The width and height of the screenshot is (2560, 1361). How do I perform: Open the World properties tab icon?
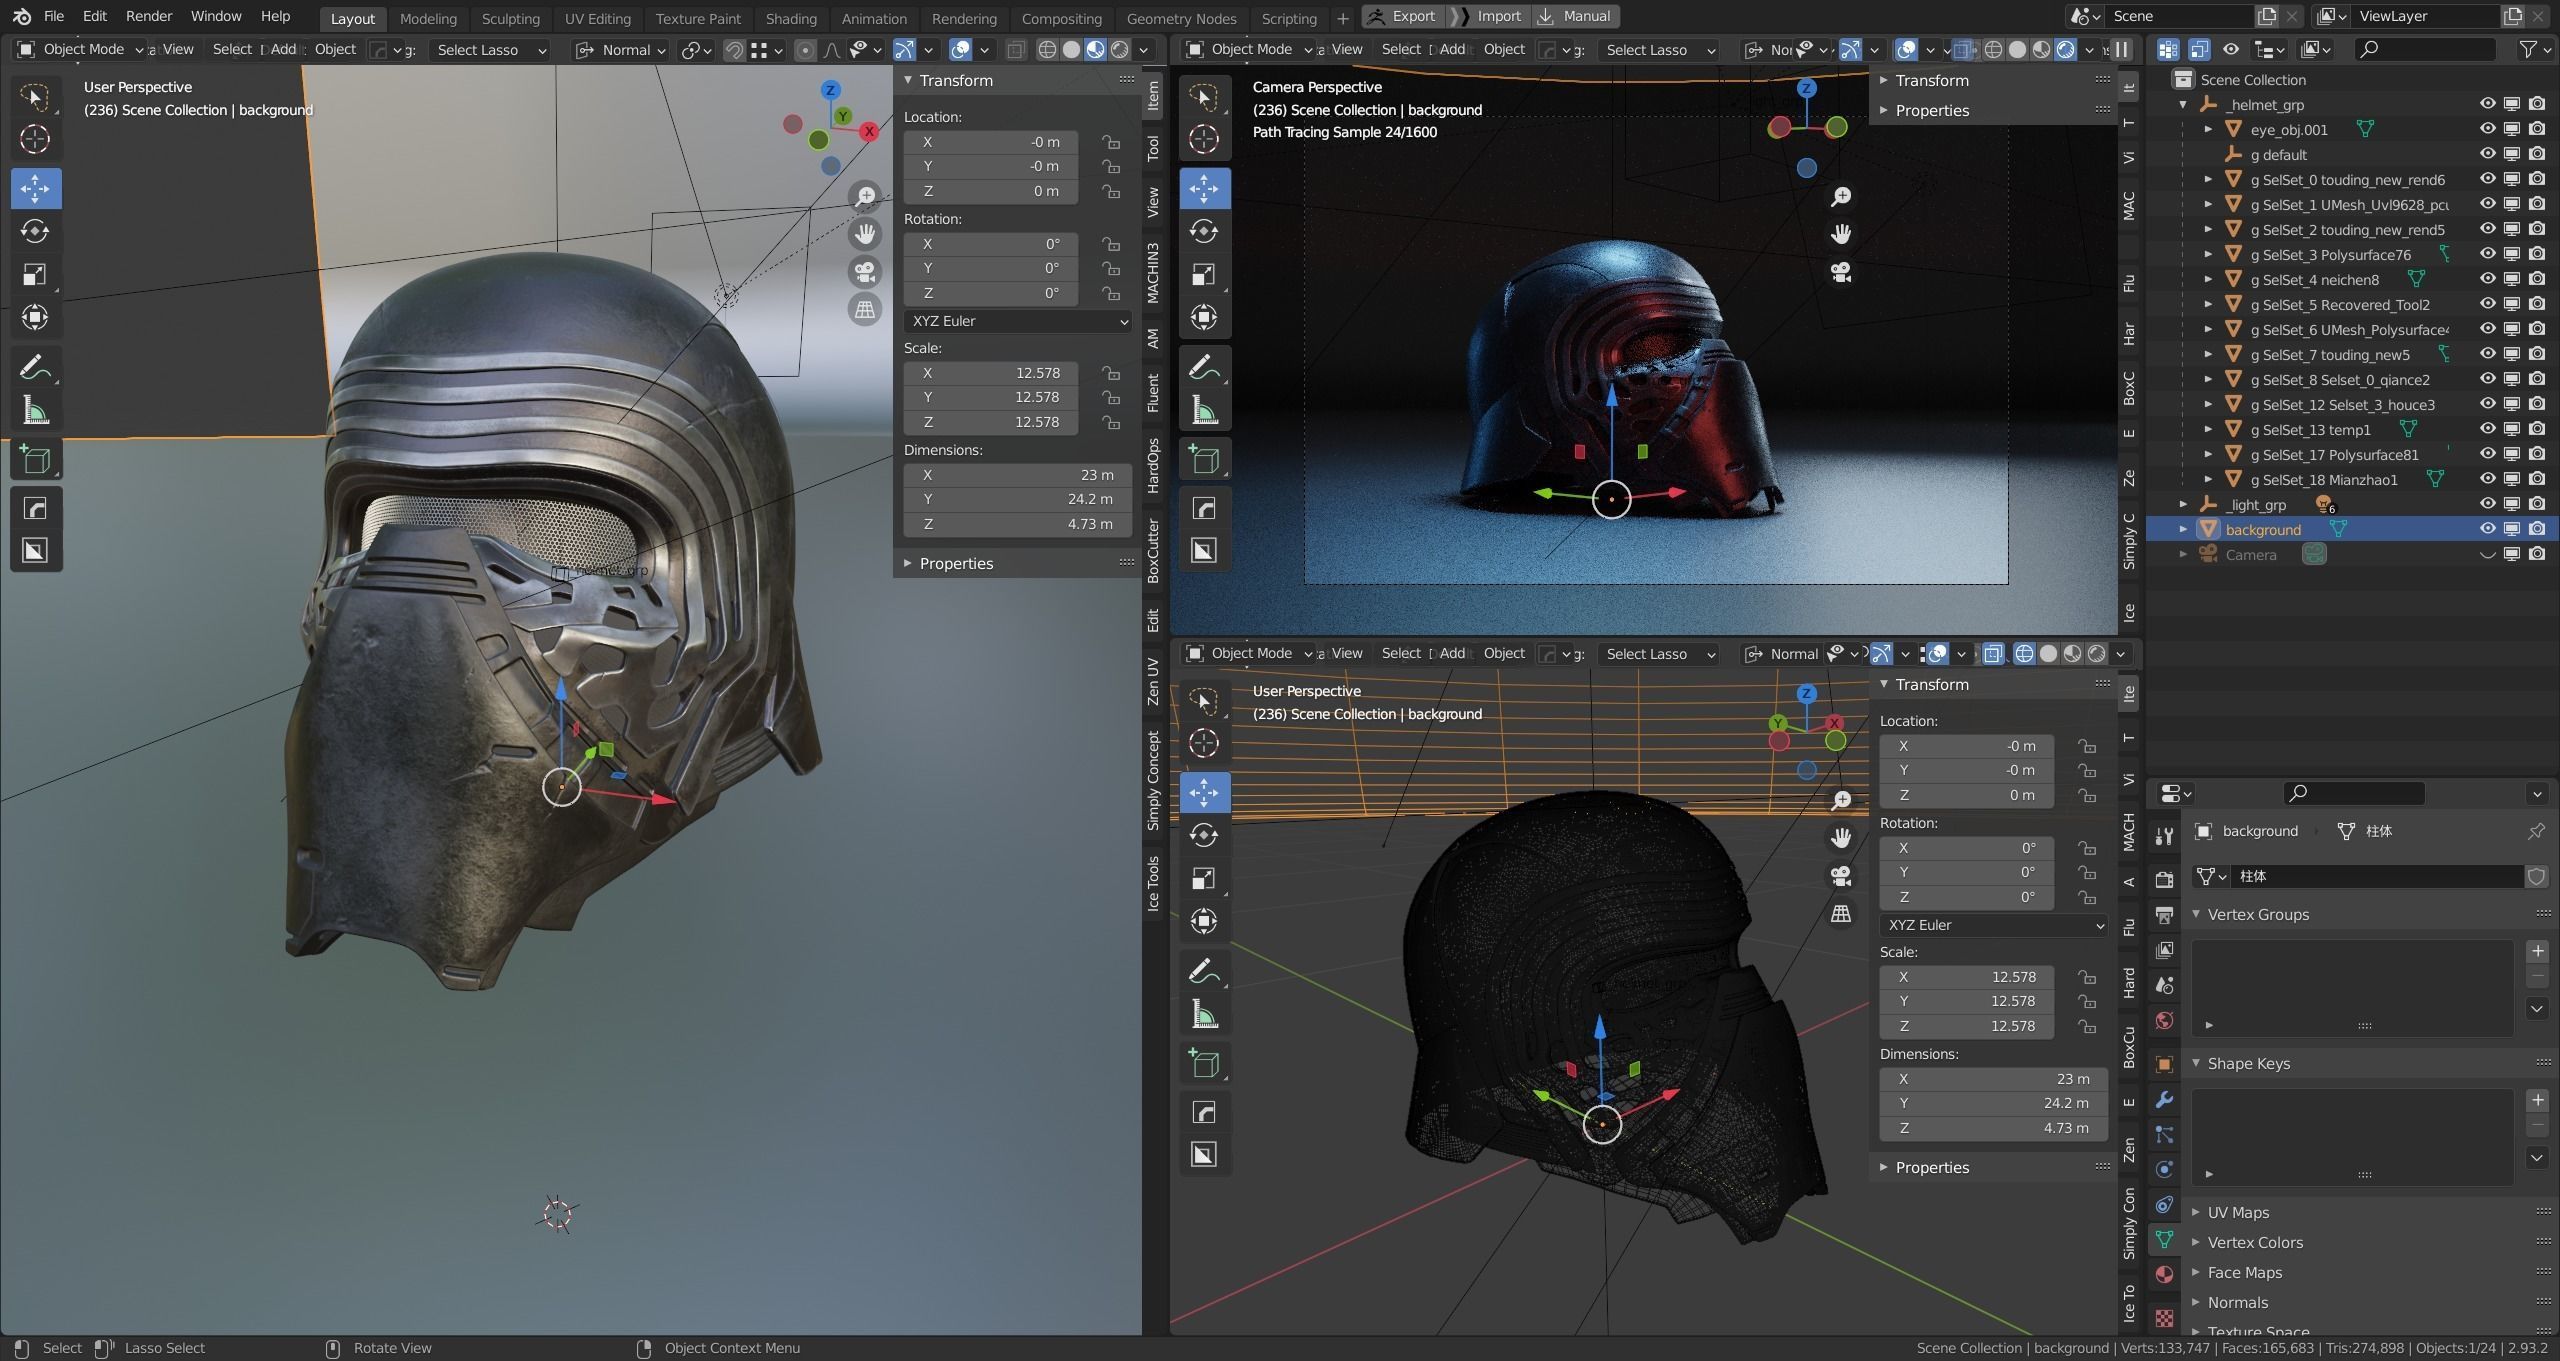pos(2165,1020)
